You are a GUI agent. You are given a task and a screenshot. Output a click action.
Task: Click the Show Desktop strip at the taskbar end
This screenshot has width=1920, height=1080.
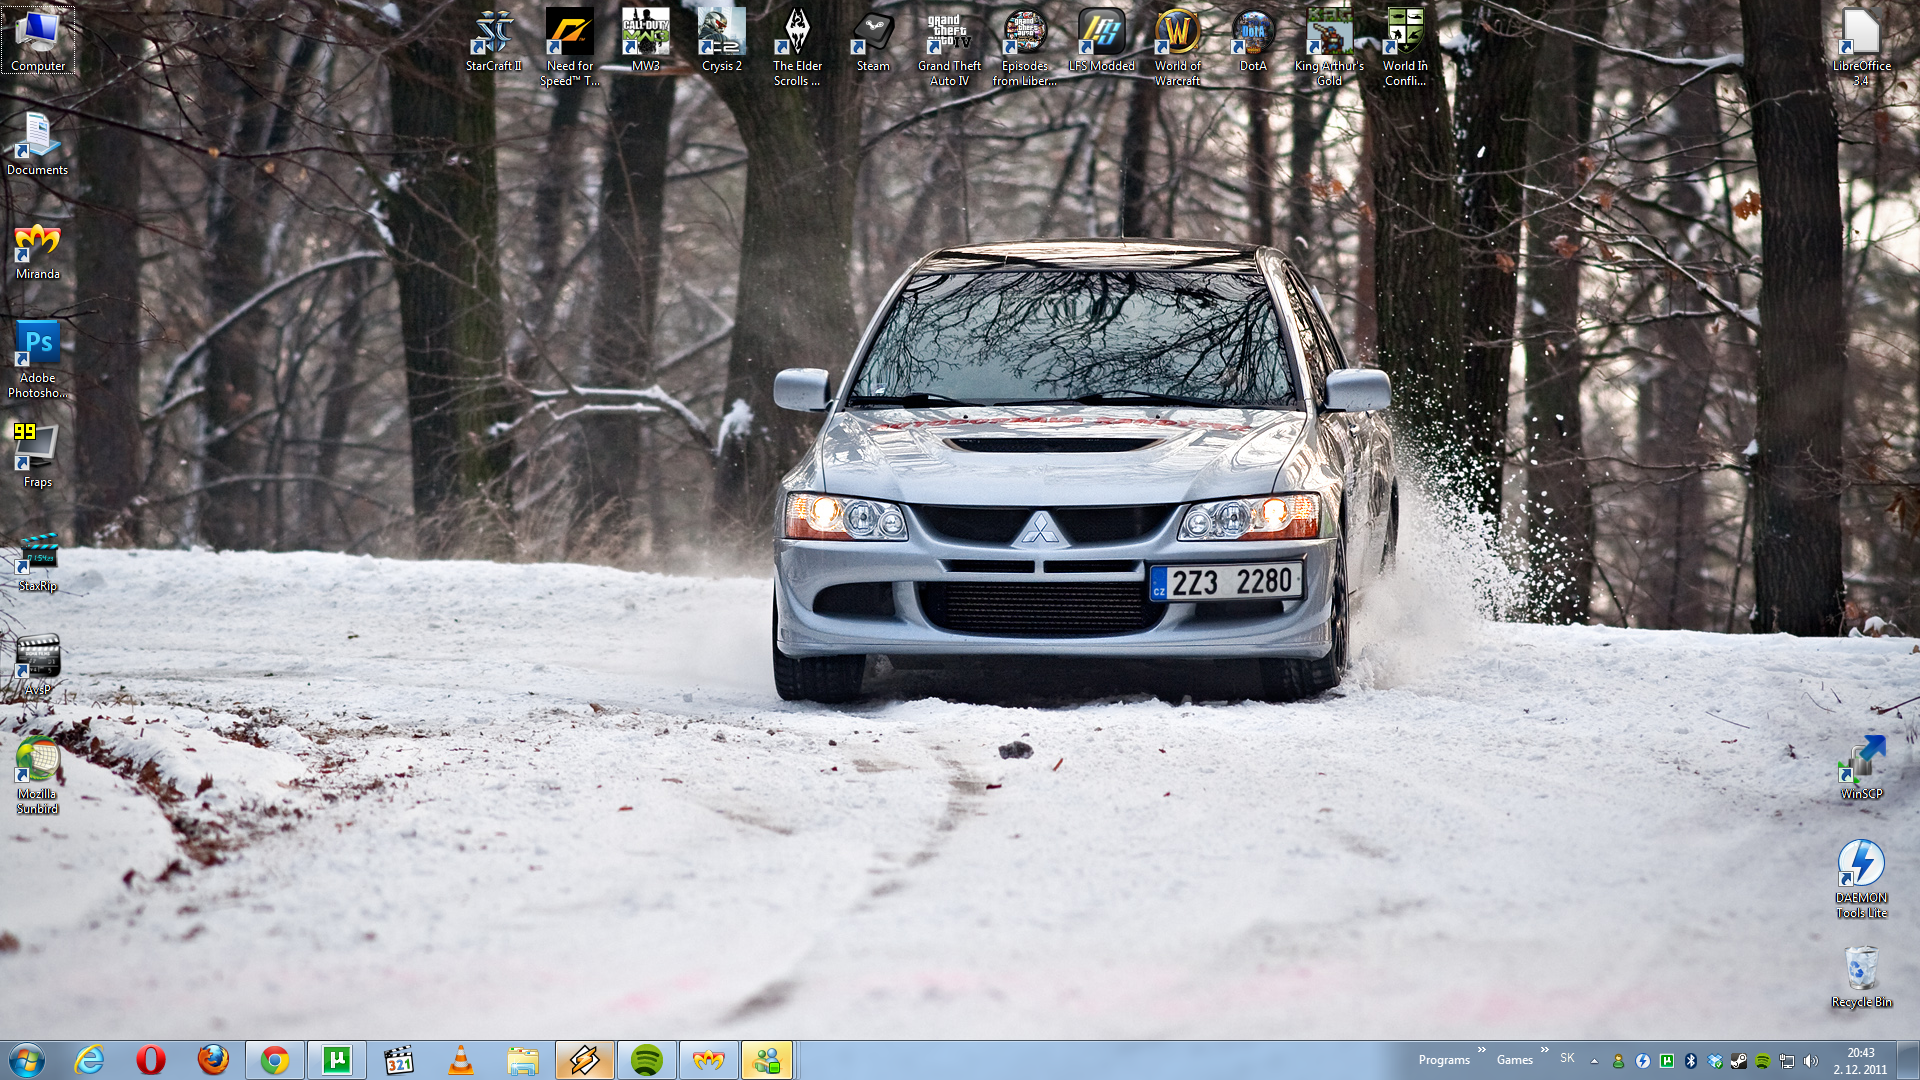(x=1912, y=1060)
